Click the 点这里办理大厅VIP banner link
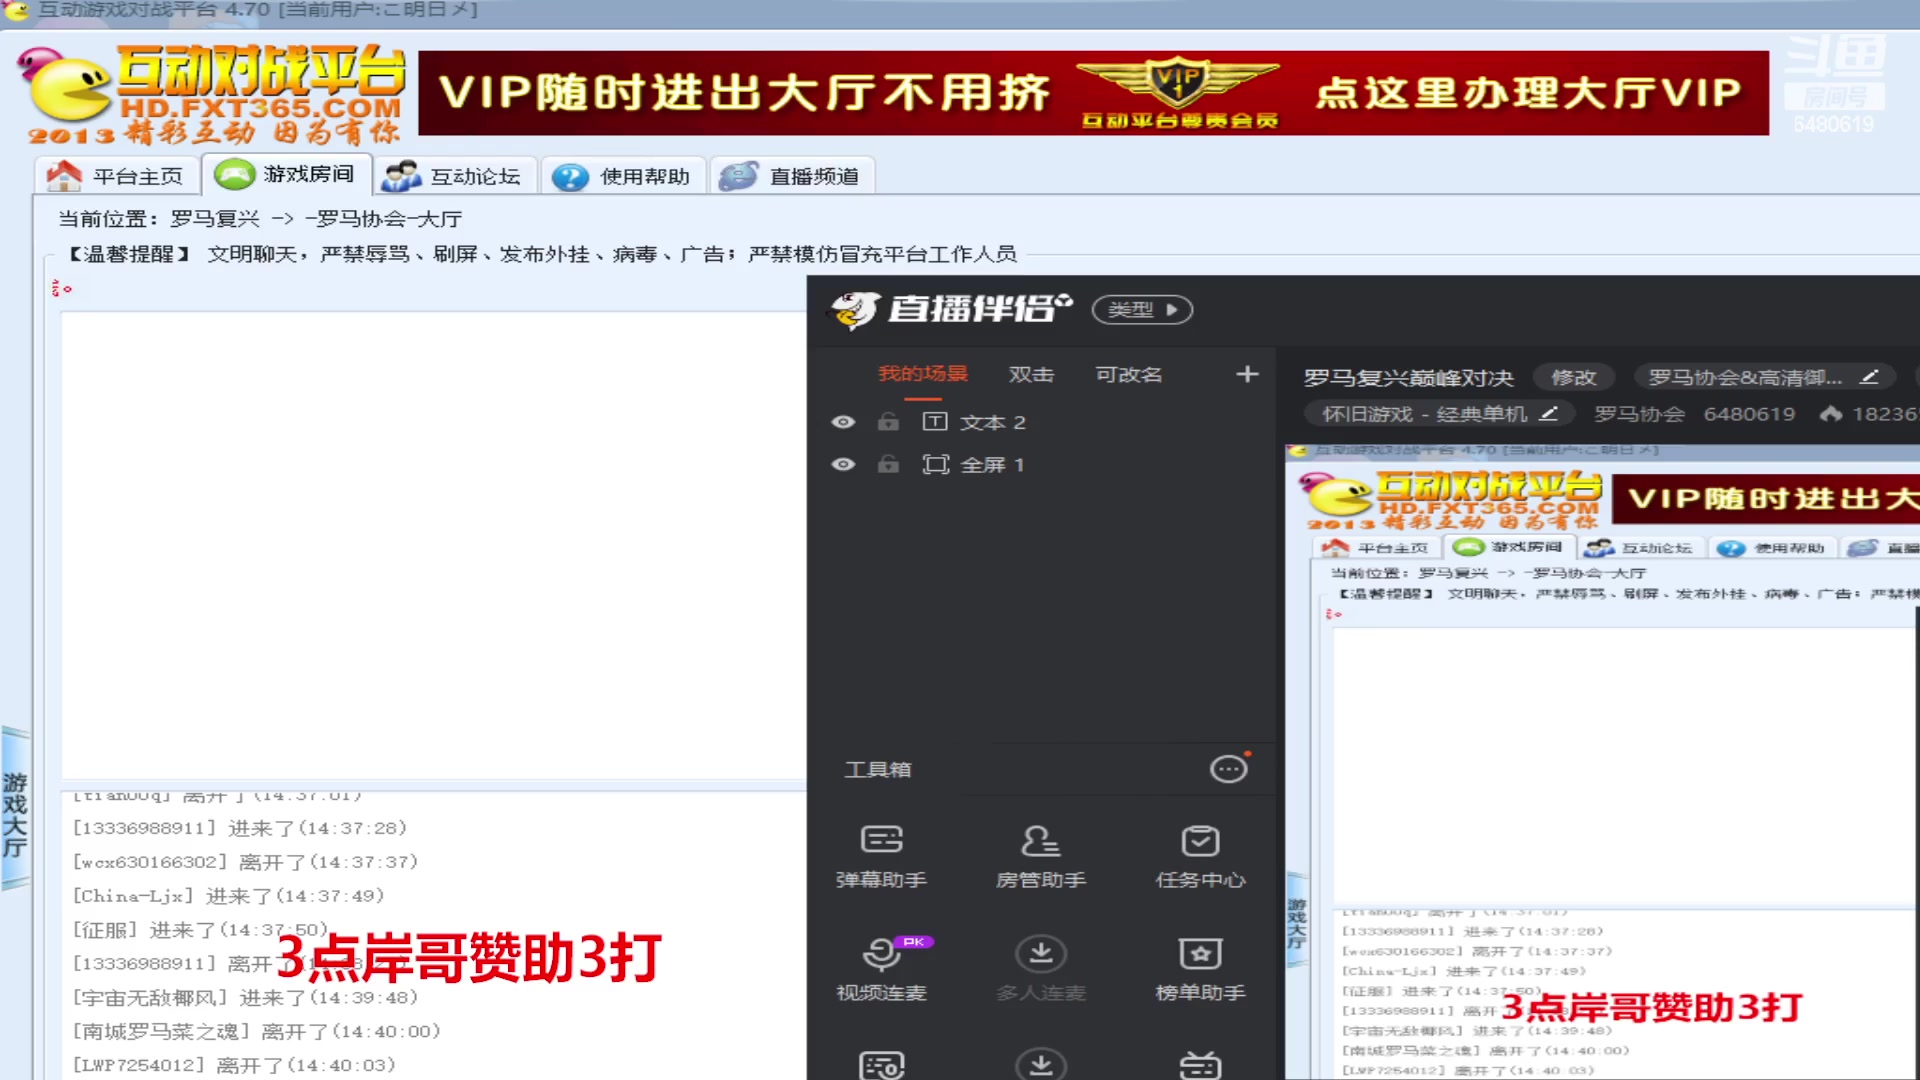The image size is (1920, 1080). 1527,93
